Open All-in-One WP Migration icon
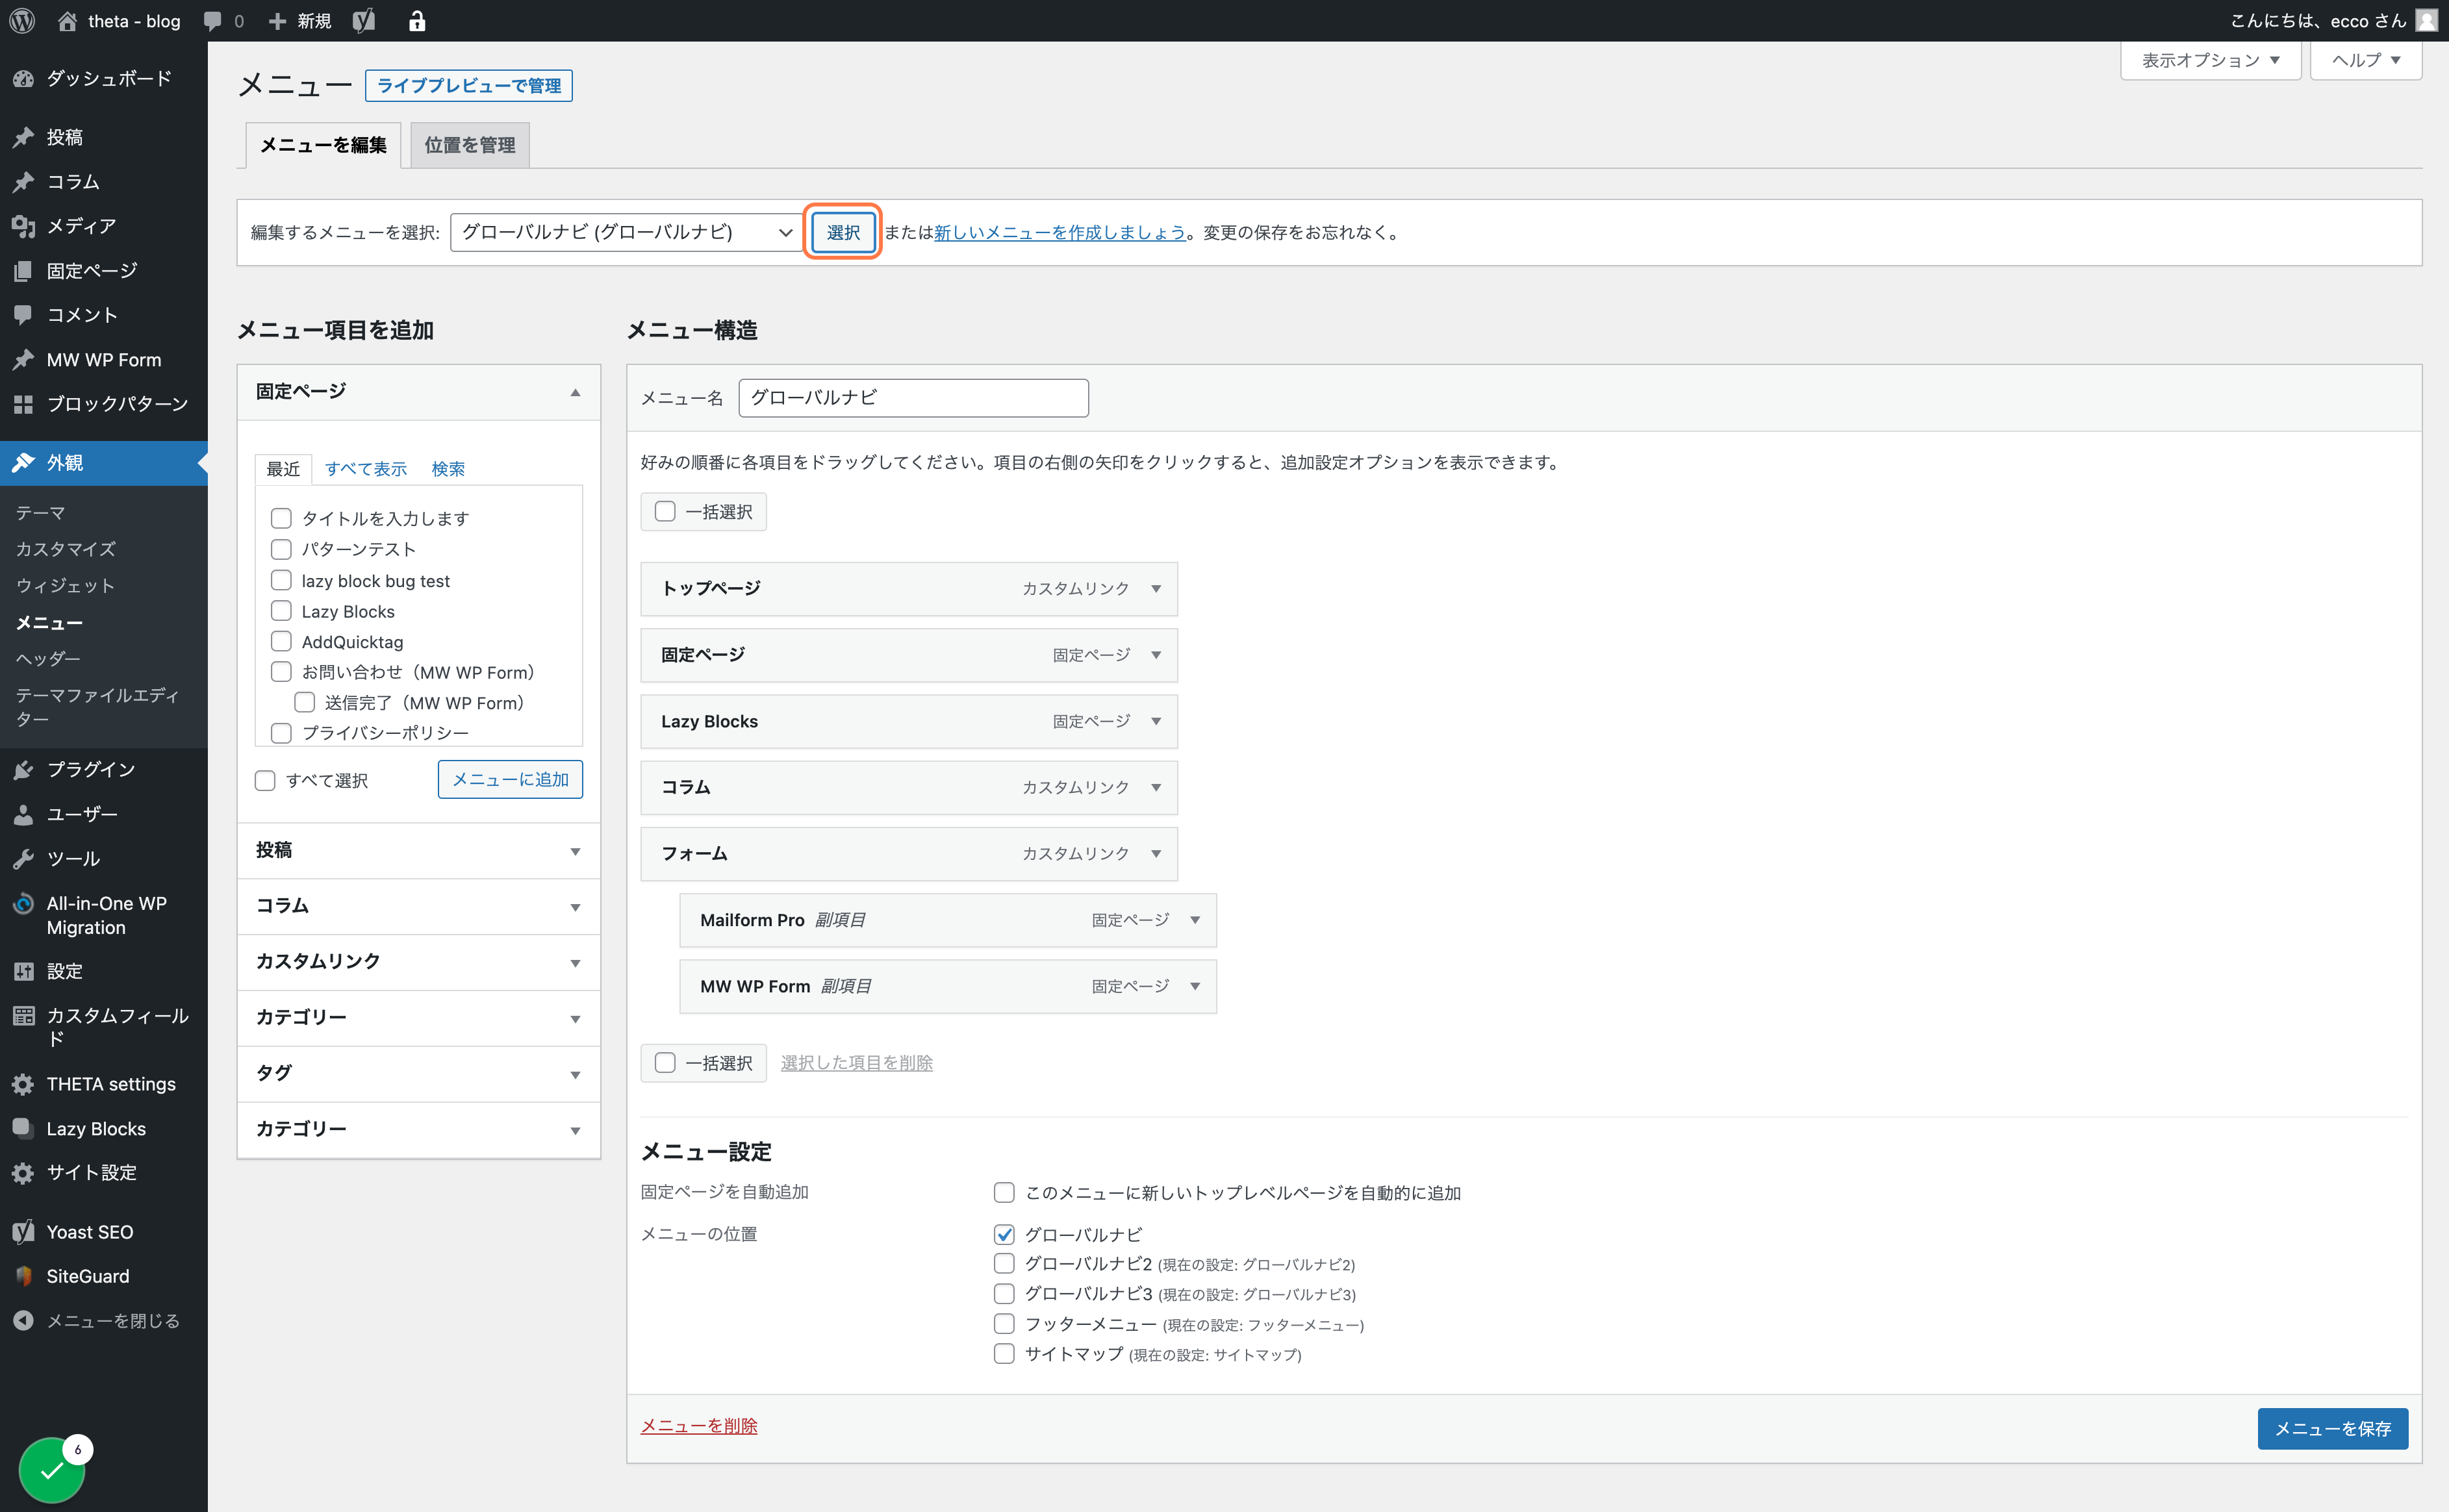Viewport: 2449px width, 1512px height. (24, 903)
